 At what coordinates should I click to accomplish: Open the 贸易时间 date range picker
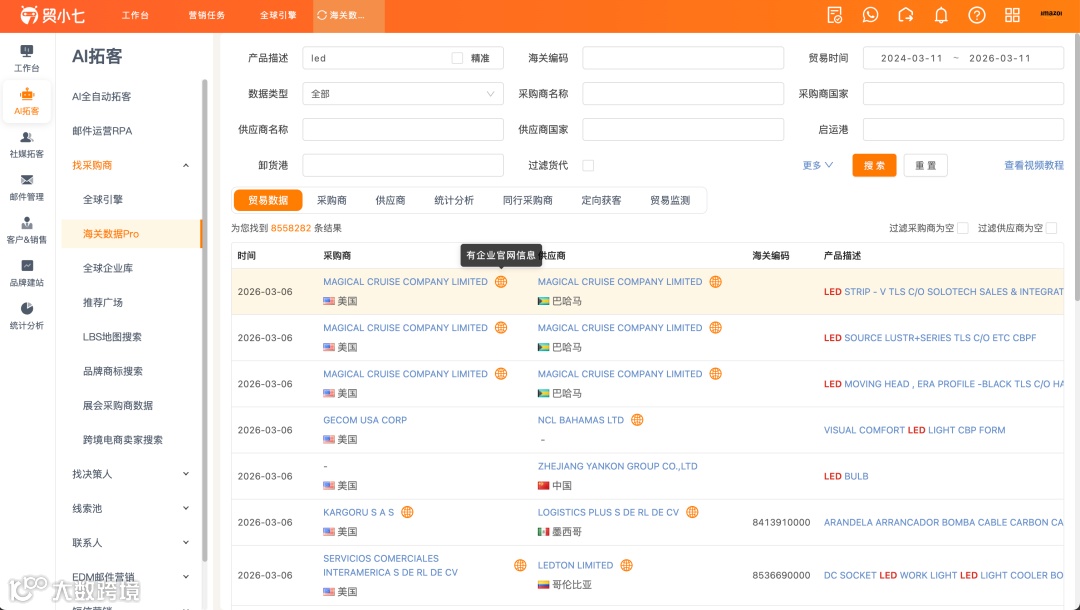click(963, 59)
